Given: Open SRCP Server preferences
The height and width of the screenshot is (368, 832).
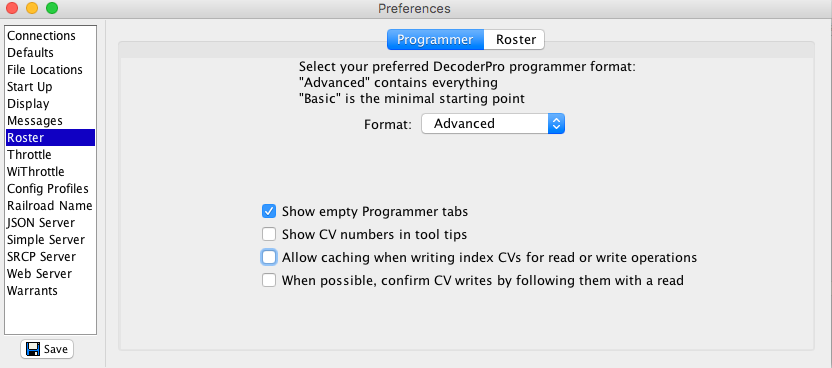Looking at the screenshot, I should (x=50, y=256).
